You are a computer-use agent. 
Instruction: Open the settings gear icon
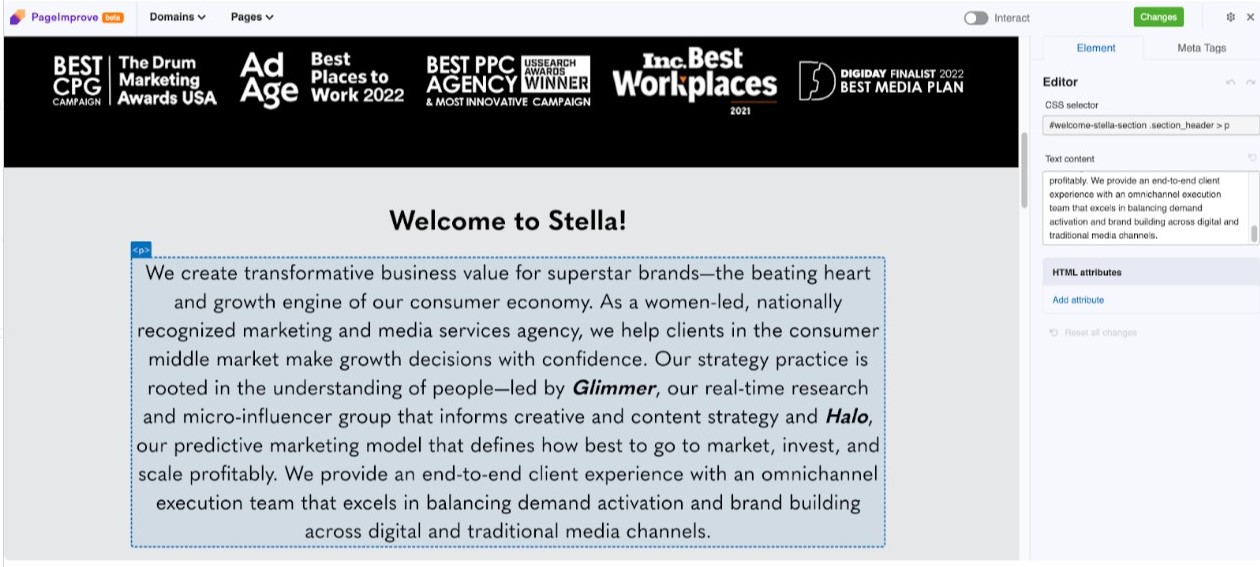tap(1230, 17)
